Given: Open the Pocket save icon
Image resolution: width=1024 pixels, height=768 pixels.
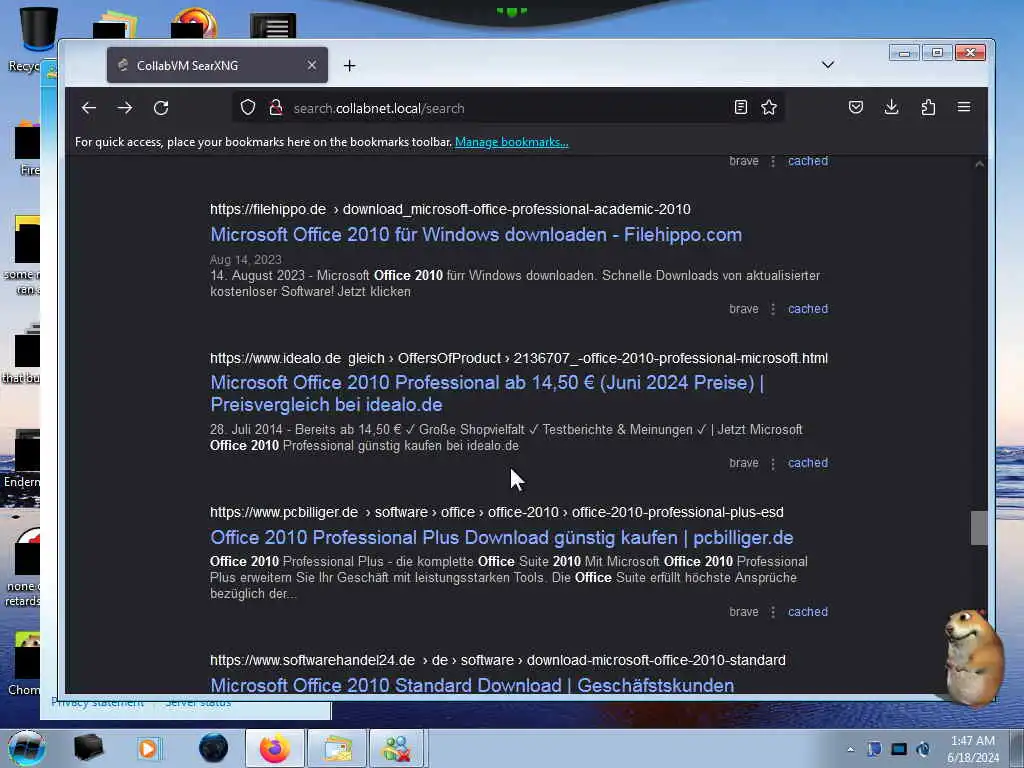Looking at the screenshot, I should 856,107.
